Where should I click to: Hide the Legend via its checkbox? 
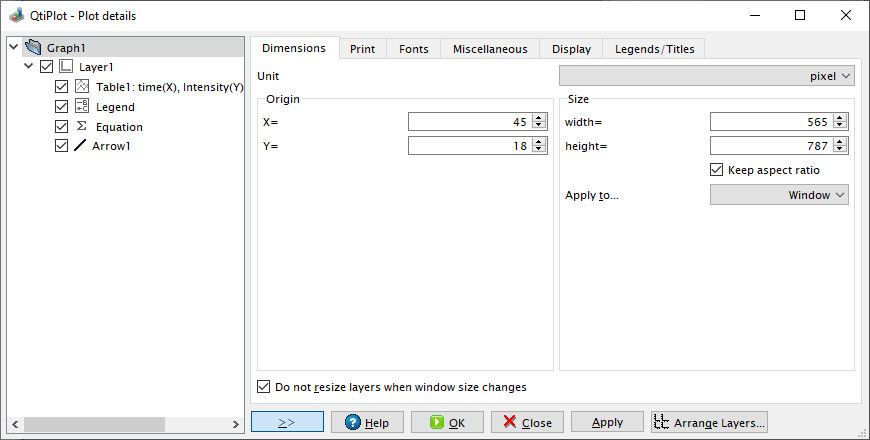click(x=62, y=106)
